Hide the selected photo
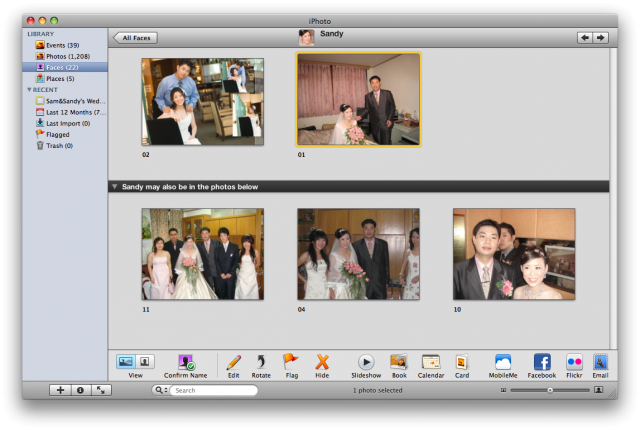 click(x=321, y=362)
